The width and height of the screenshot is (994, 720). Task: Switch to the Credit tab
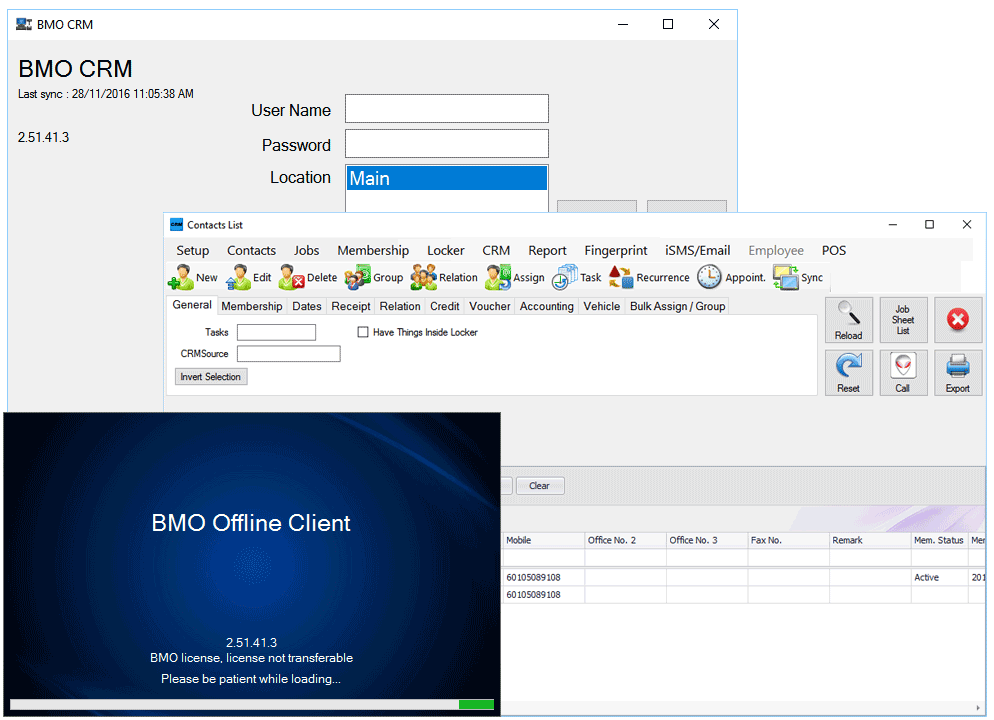(444, 306)
